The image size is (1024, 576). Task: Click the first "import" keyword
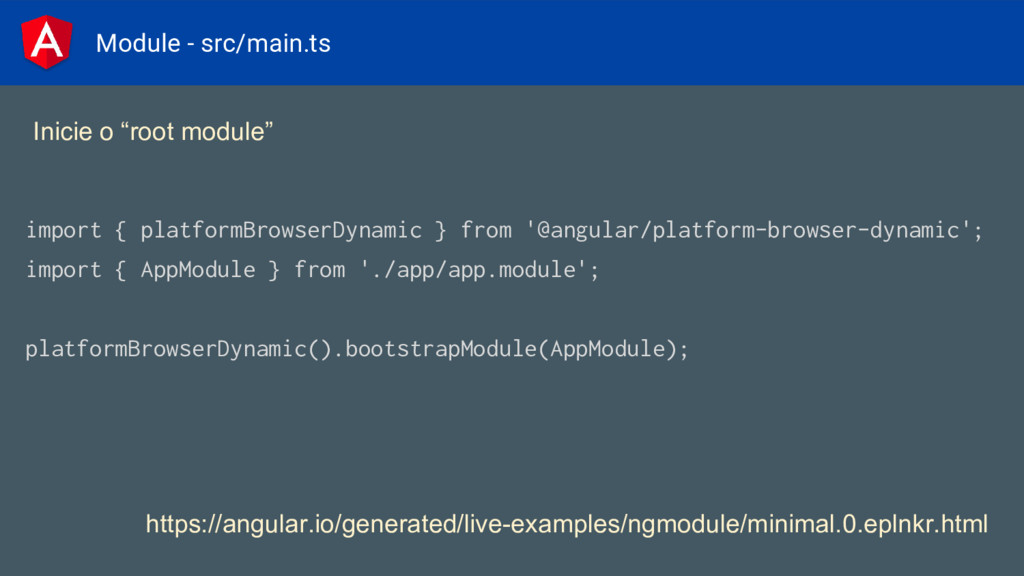(63, 231)
